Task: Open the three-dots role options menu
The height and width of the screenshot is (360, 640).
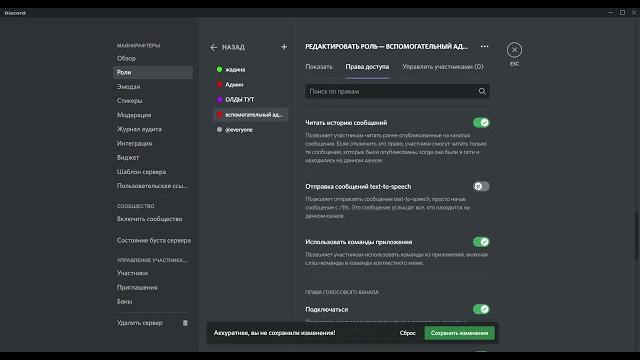Action: [484, 47]
